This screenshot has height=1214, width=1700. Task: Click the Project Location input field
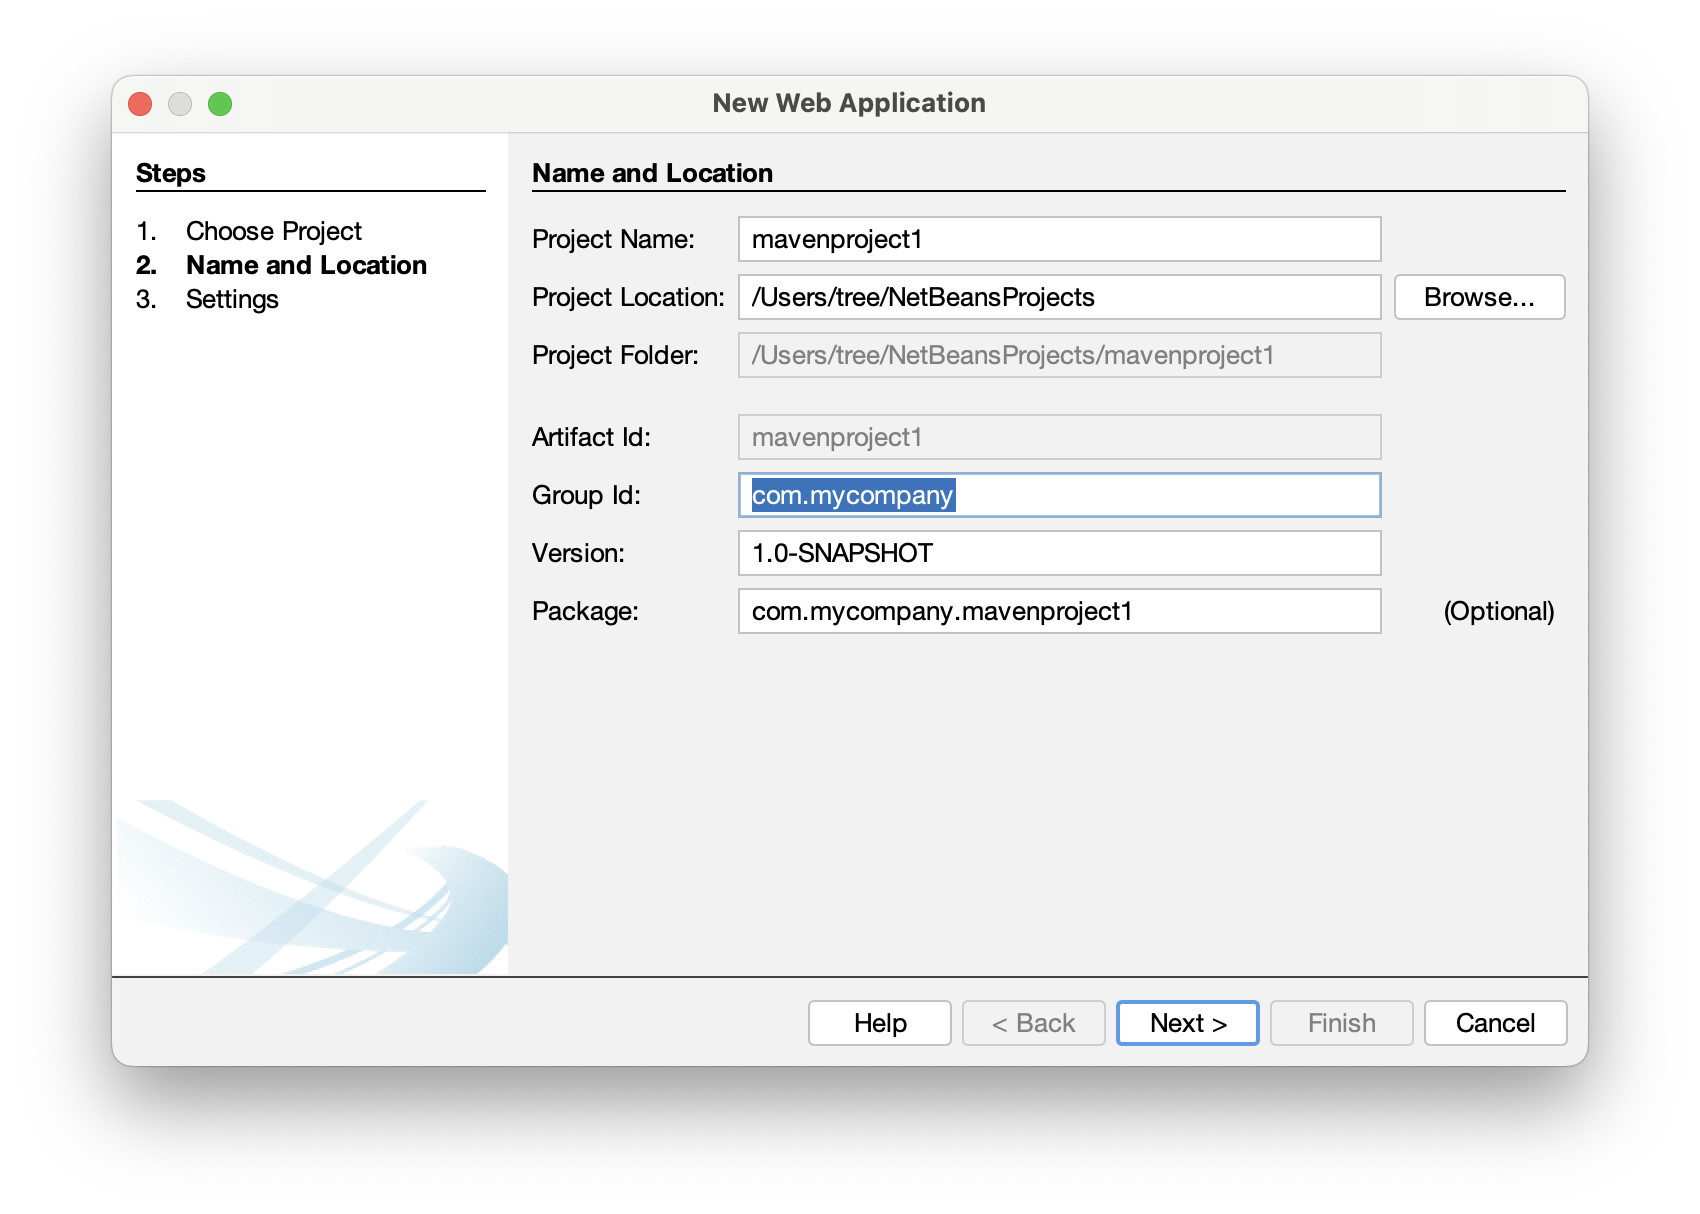click(1058, 296)
